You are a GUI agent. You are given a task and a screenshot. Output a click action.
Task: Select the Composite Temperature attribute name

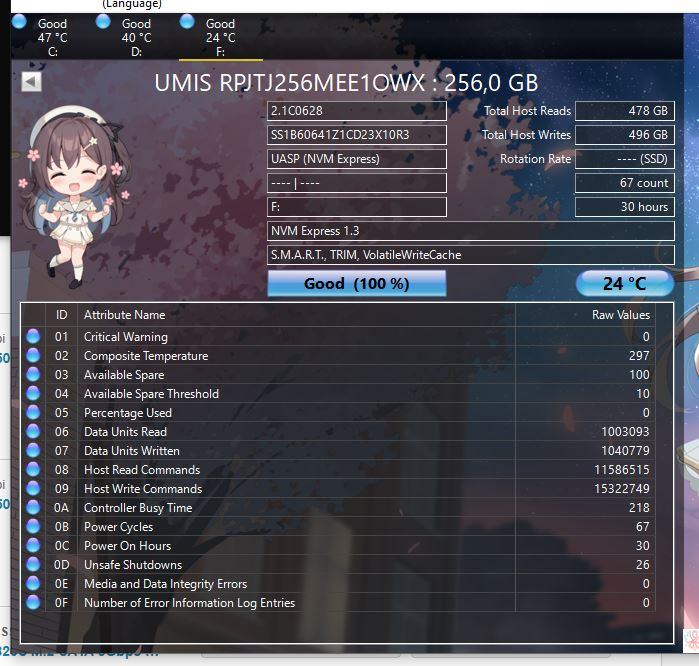click(x=146, y=356)
